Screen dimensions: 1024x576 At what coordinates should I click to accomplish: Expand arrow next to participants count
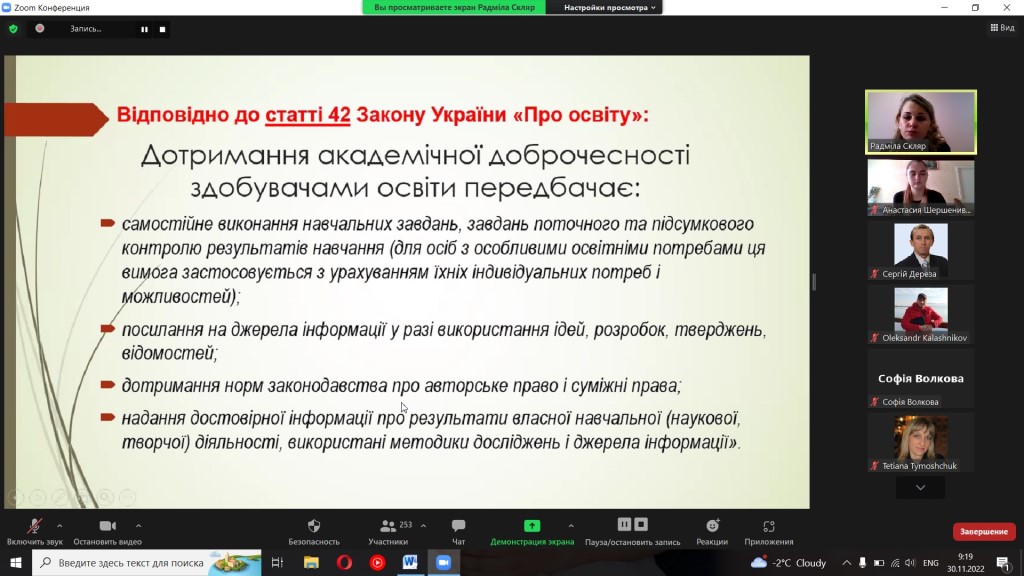coord(423,525)
